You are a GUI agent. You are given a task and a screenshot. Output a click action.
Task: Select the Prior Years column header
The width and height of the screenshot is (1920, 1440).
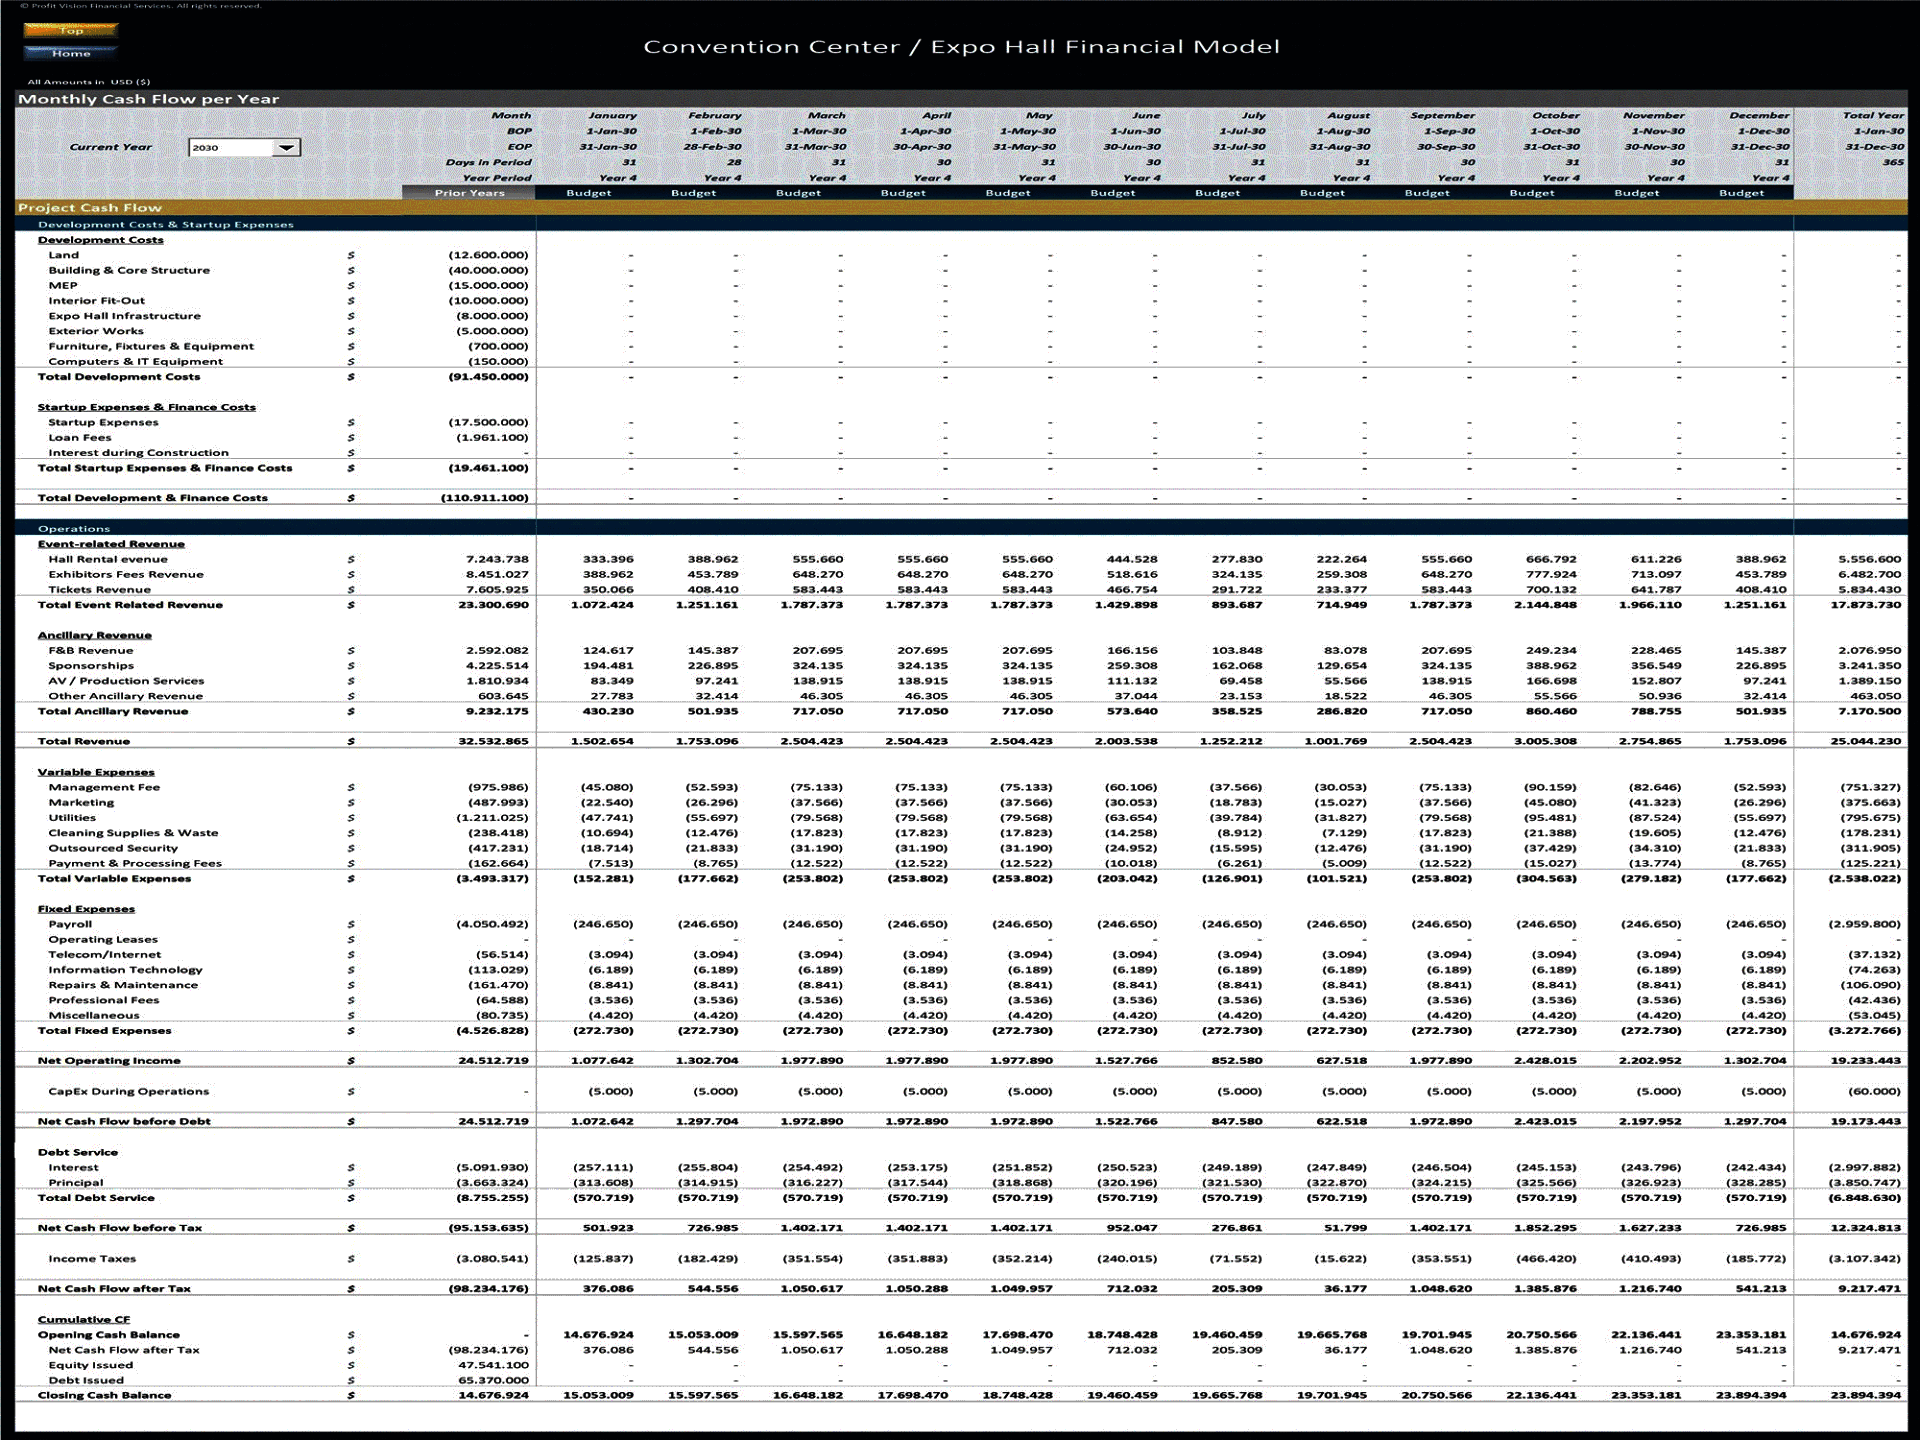(x=469, y=193)
